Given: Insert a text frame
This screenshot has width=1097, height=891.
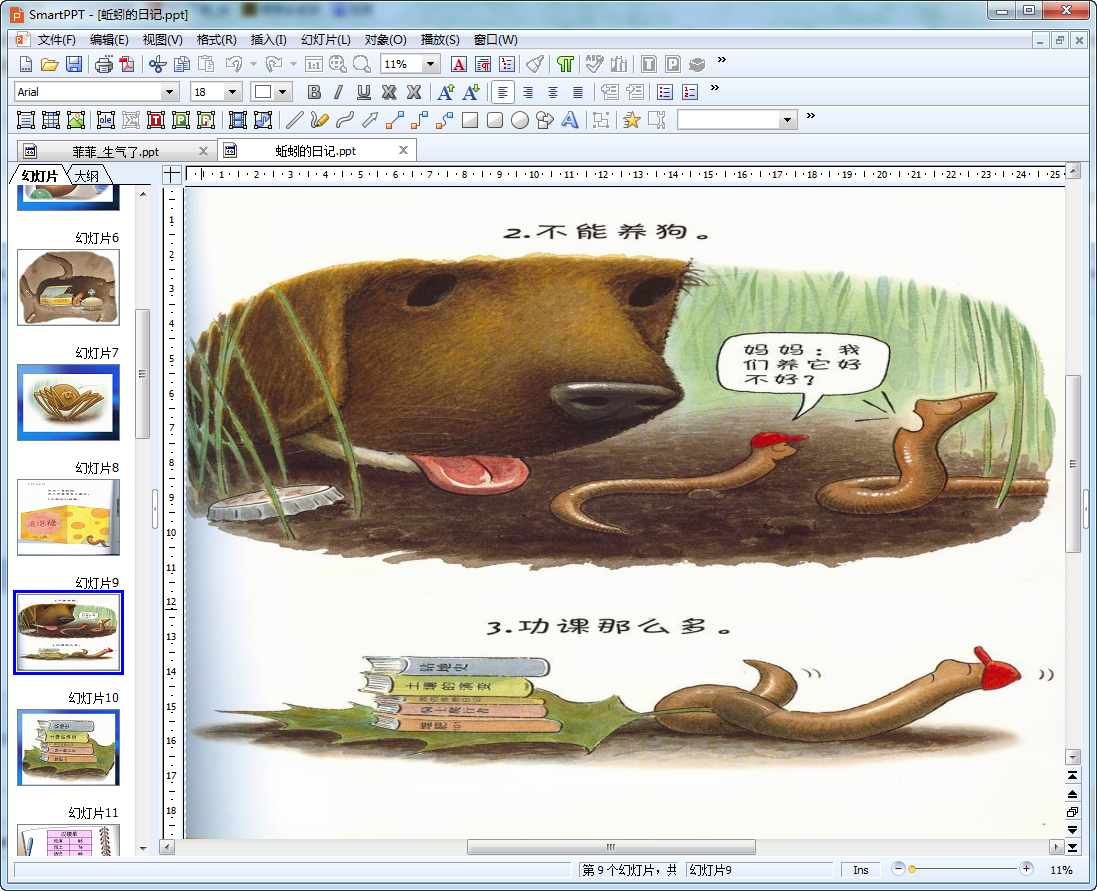Looking at the screenshot, I should tap(26, 120).
